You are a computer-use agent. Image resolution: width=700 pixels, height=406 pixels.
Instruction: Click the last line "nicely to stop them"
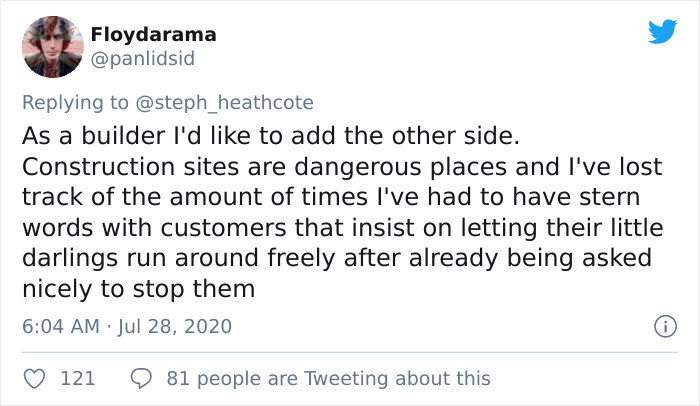pyautogui.click(x=138, y=288)
